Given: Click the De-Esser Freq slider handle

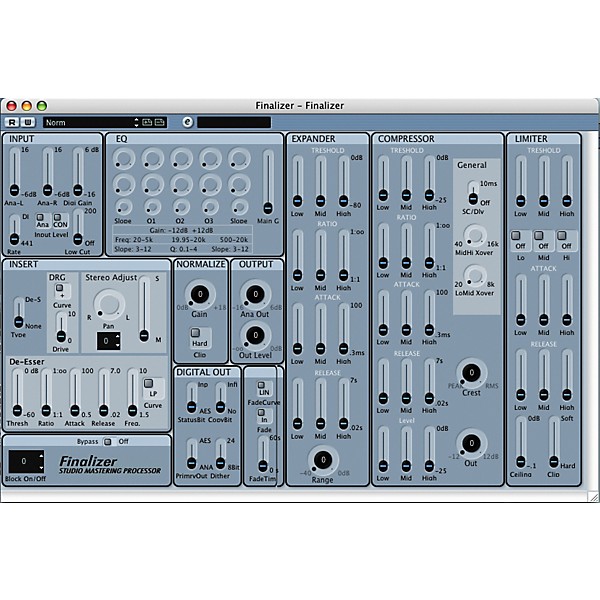Looking at the screenshot, I should pyautogui.click(x=132, y=411).
